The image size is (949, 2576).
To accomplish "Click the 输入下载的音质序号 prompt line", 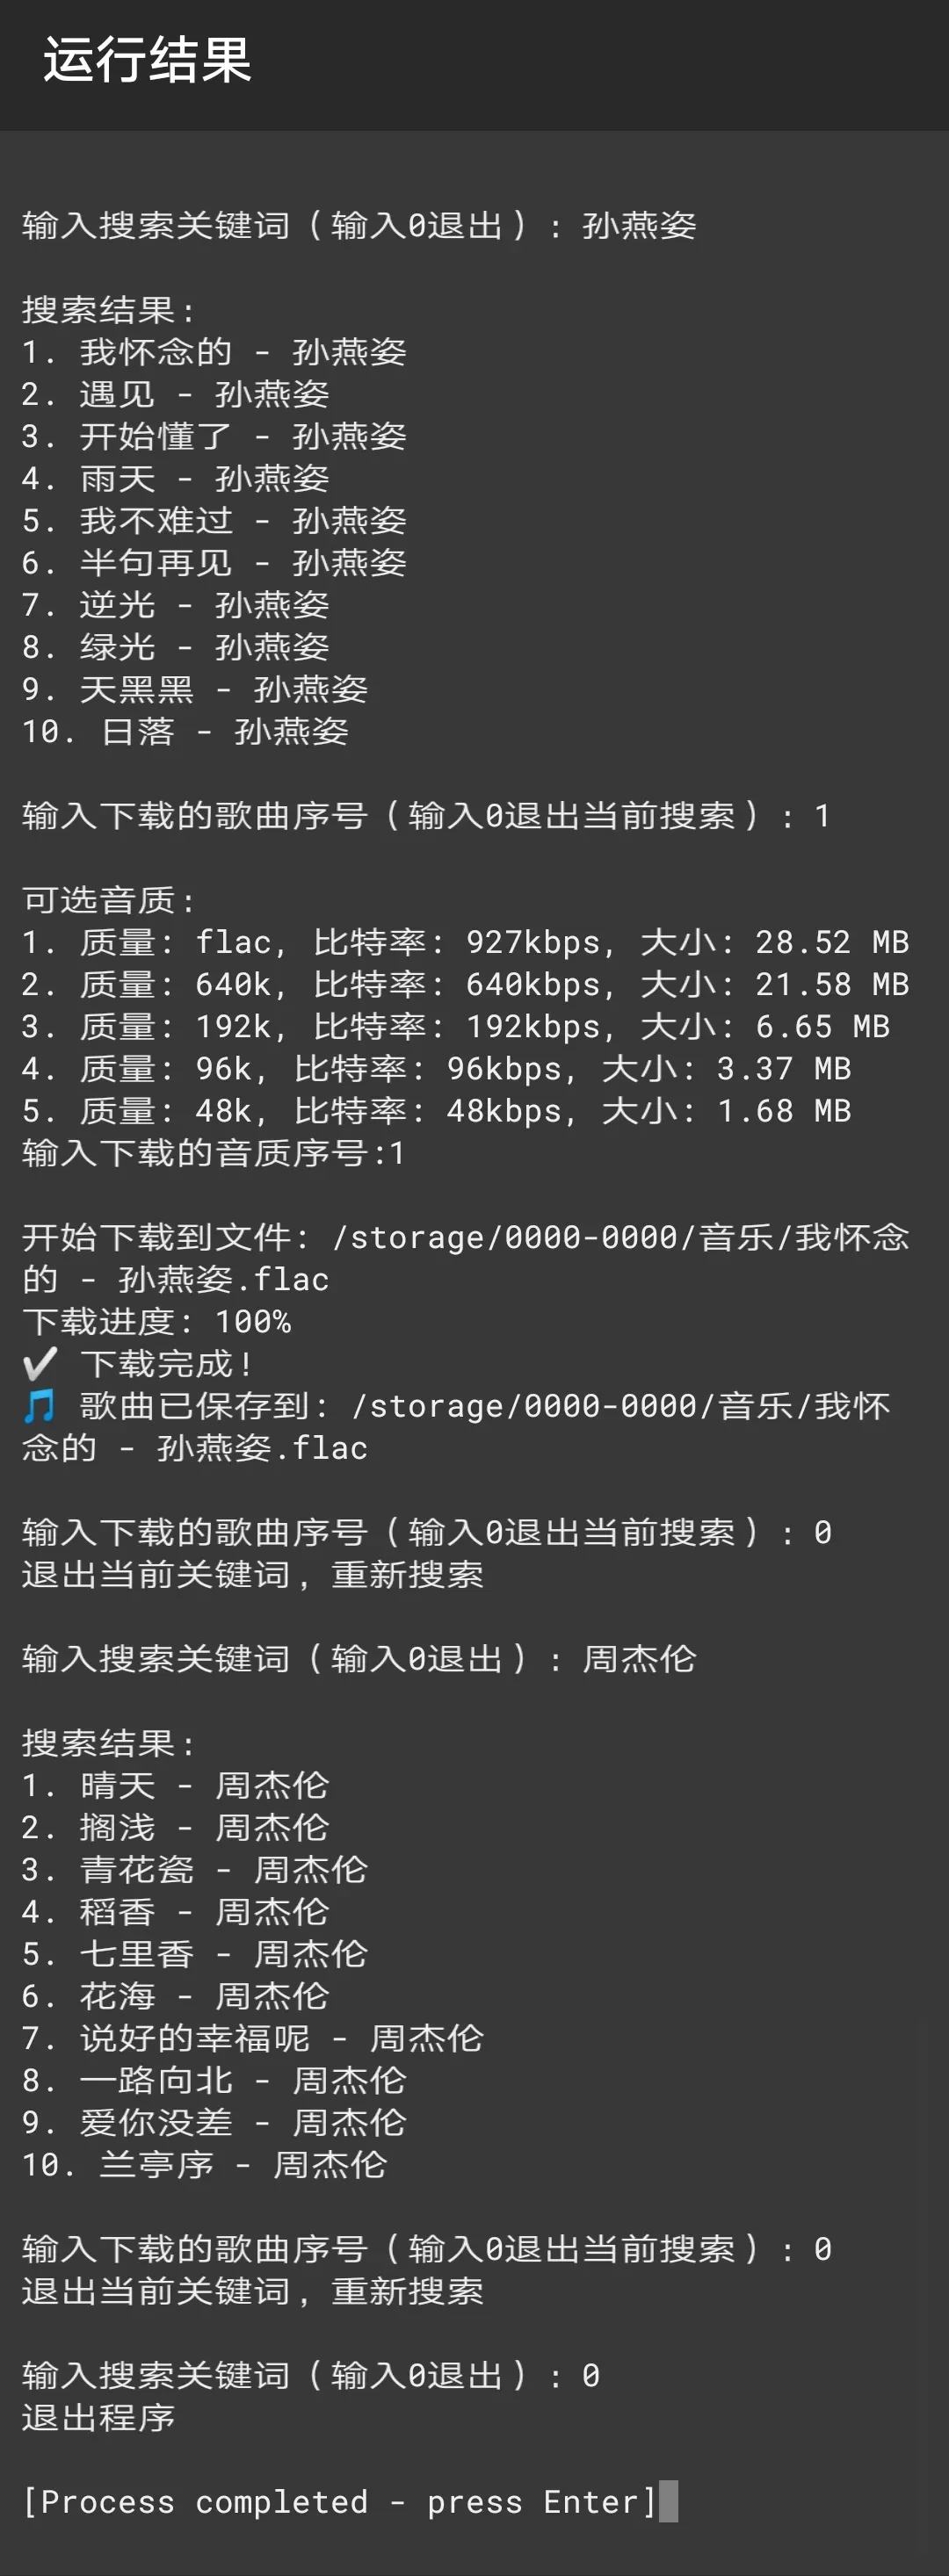I will point(213,1153).
